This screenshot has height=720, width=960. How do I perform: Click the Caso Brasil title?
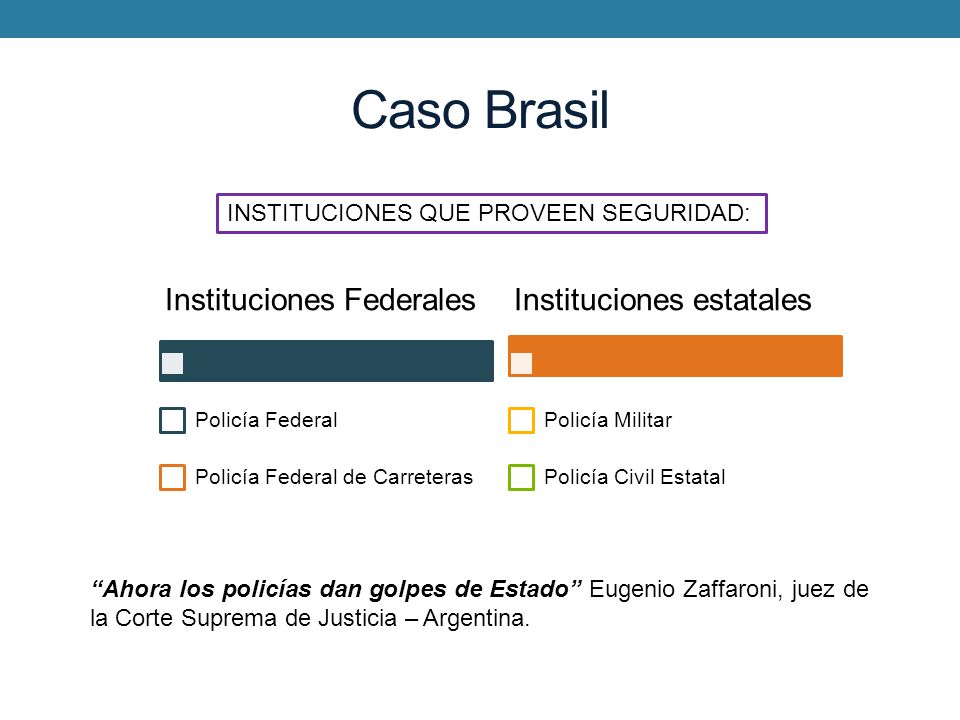click(x=480, y=110)
